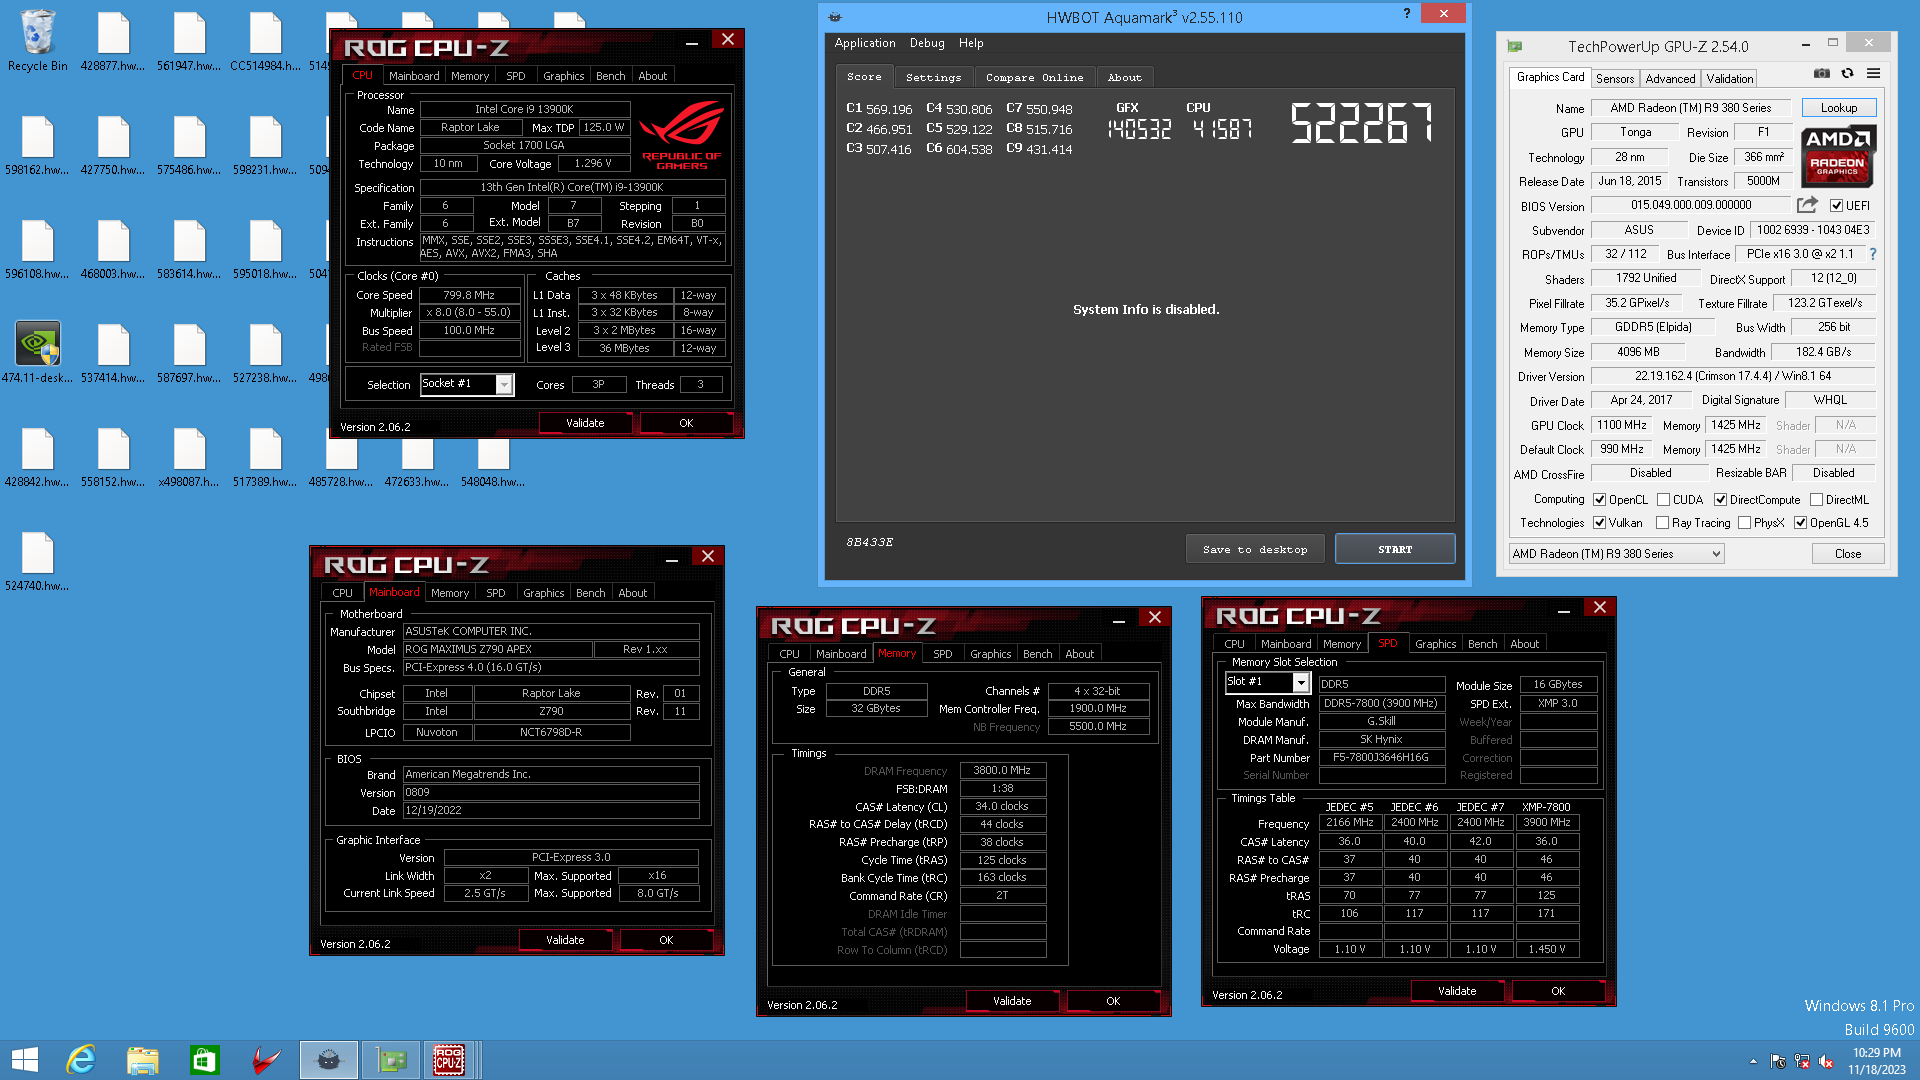Click the AMD Radeon logo in GPU-Z
The height and width of the screenshot is (1080, 1920).
pyautogui.click(x=1838, y=157)
